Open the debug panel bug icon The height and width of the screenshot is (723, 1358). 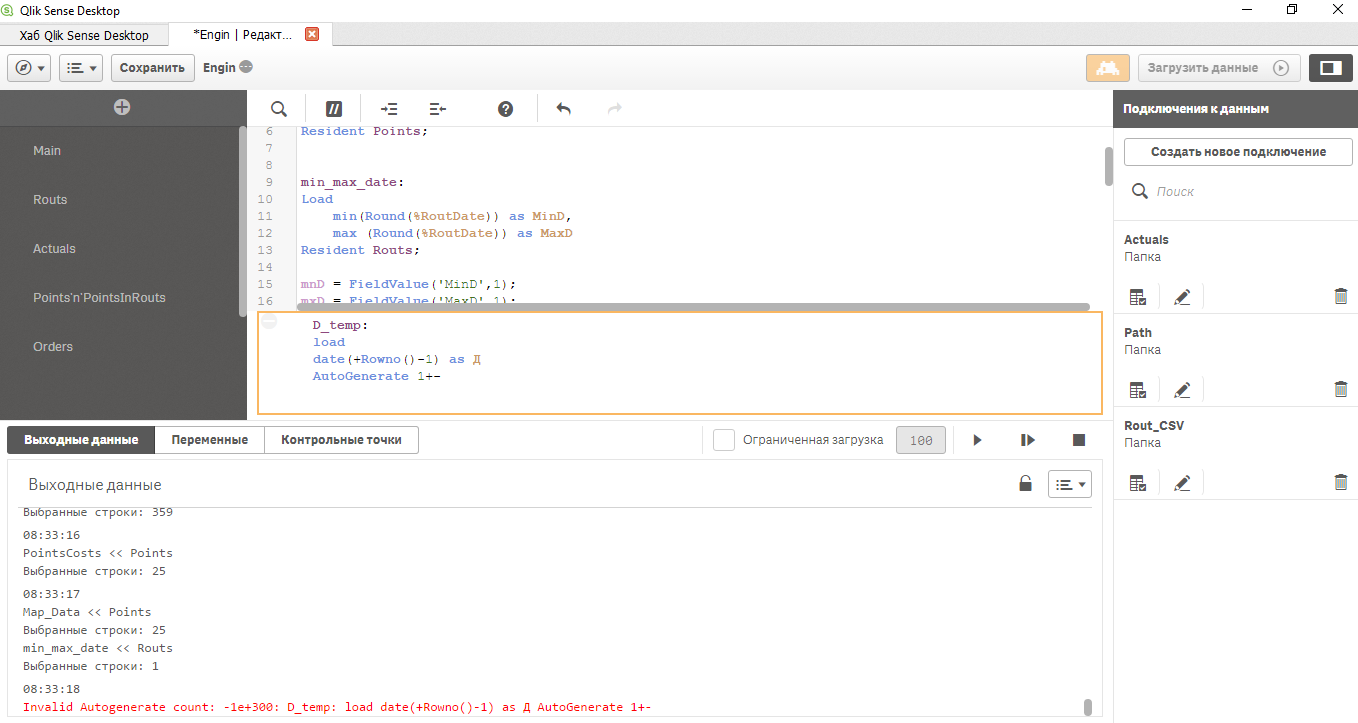point(1107,68)
